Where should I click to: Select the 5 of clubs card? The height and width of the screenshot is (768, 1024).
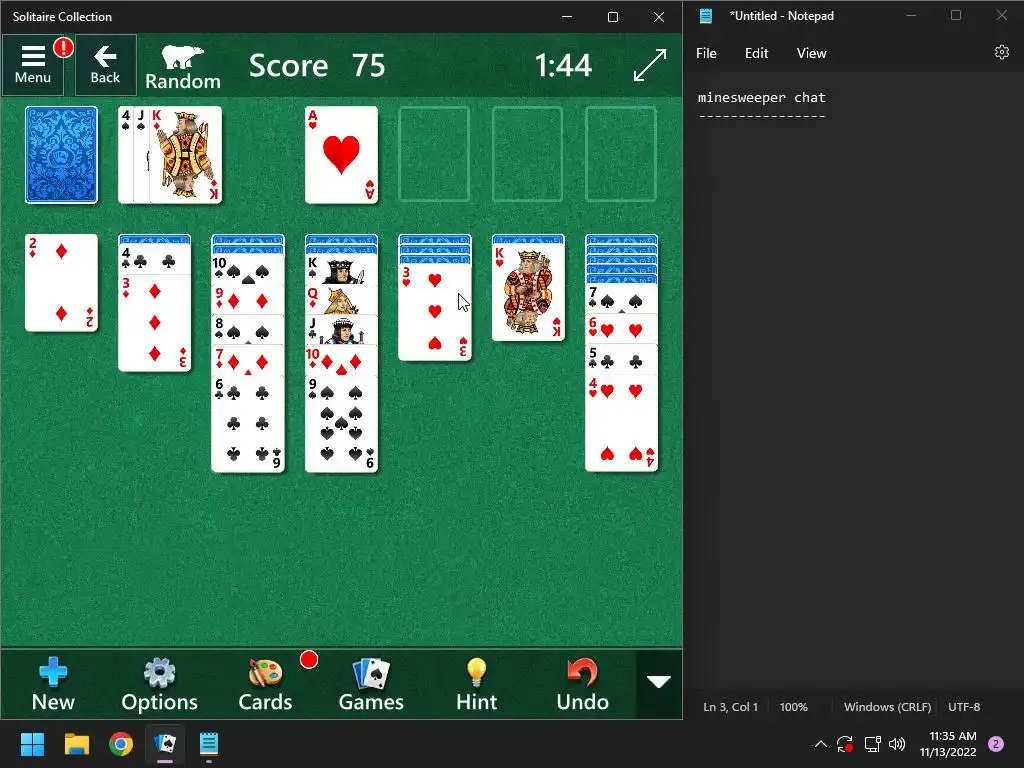coord(622,360)
